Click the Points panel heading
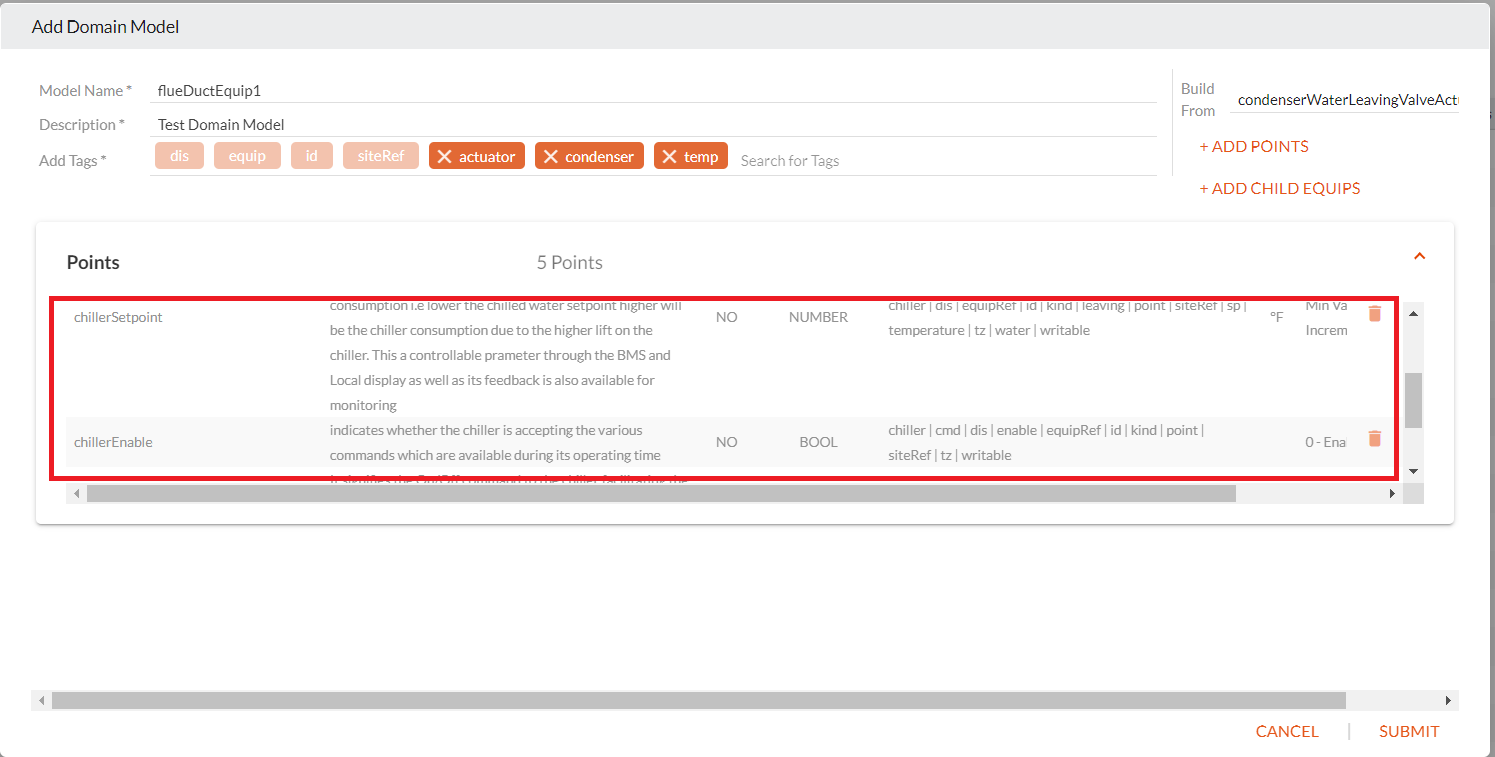Viewport: 1495px width, 757px height. pos(93,262)
